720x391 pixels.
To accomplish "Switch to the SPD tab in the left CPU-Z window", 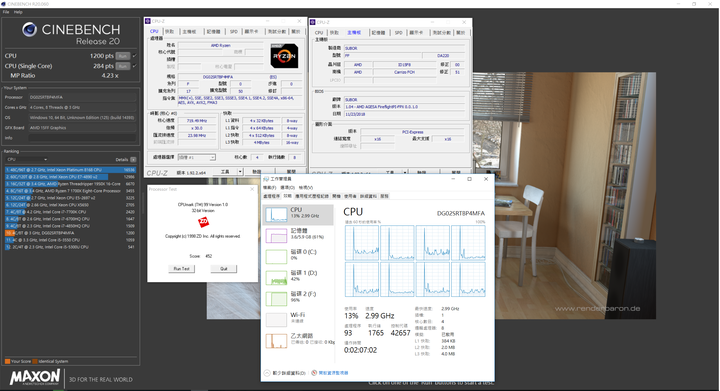I will (234, 32).
